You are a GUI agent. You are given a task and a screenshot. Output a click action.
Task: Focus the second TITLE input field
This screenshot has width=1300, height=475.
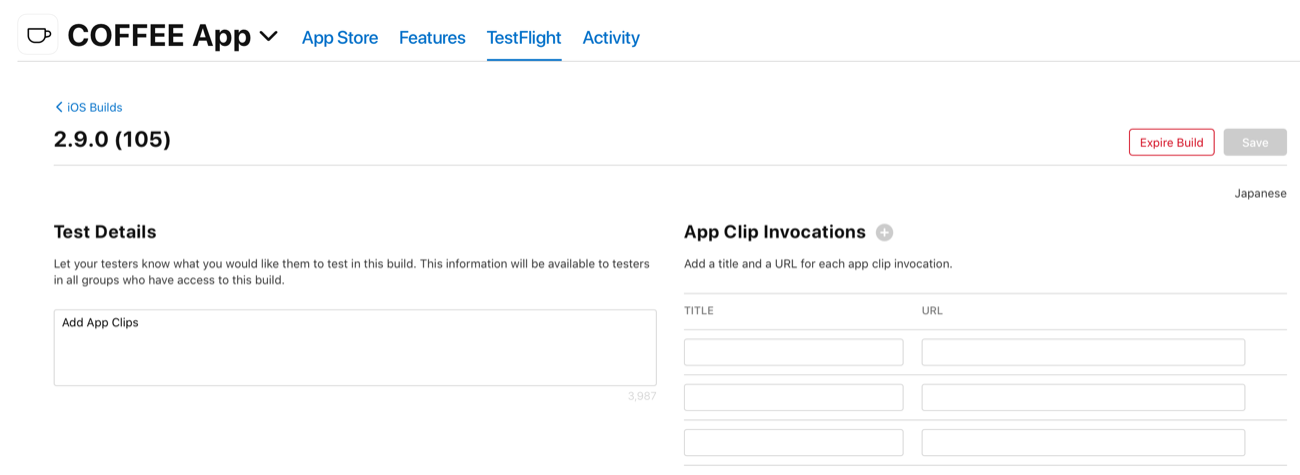[794, 397]
